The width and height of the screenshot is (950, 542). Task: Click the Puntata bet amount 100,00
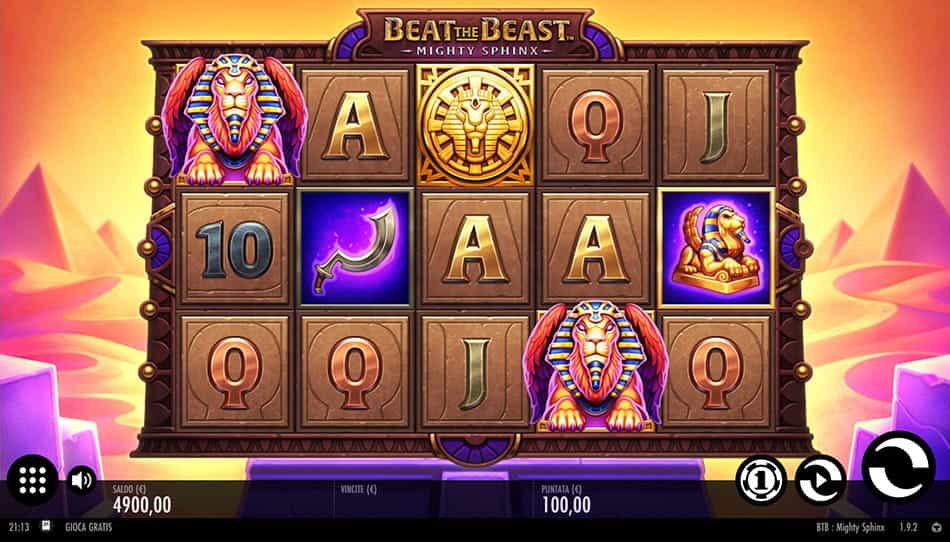pyautogui.click(x=566, y=504)
